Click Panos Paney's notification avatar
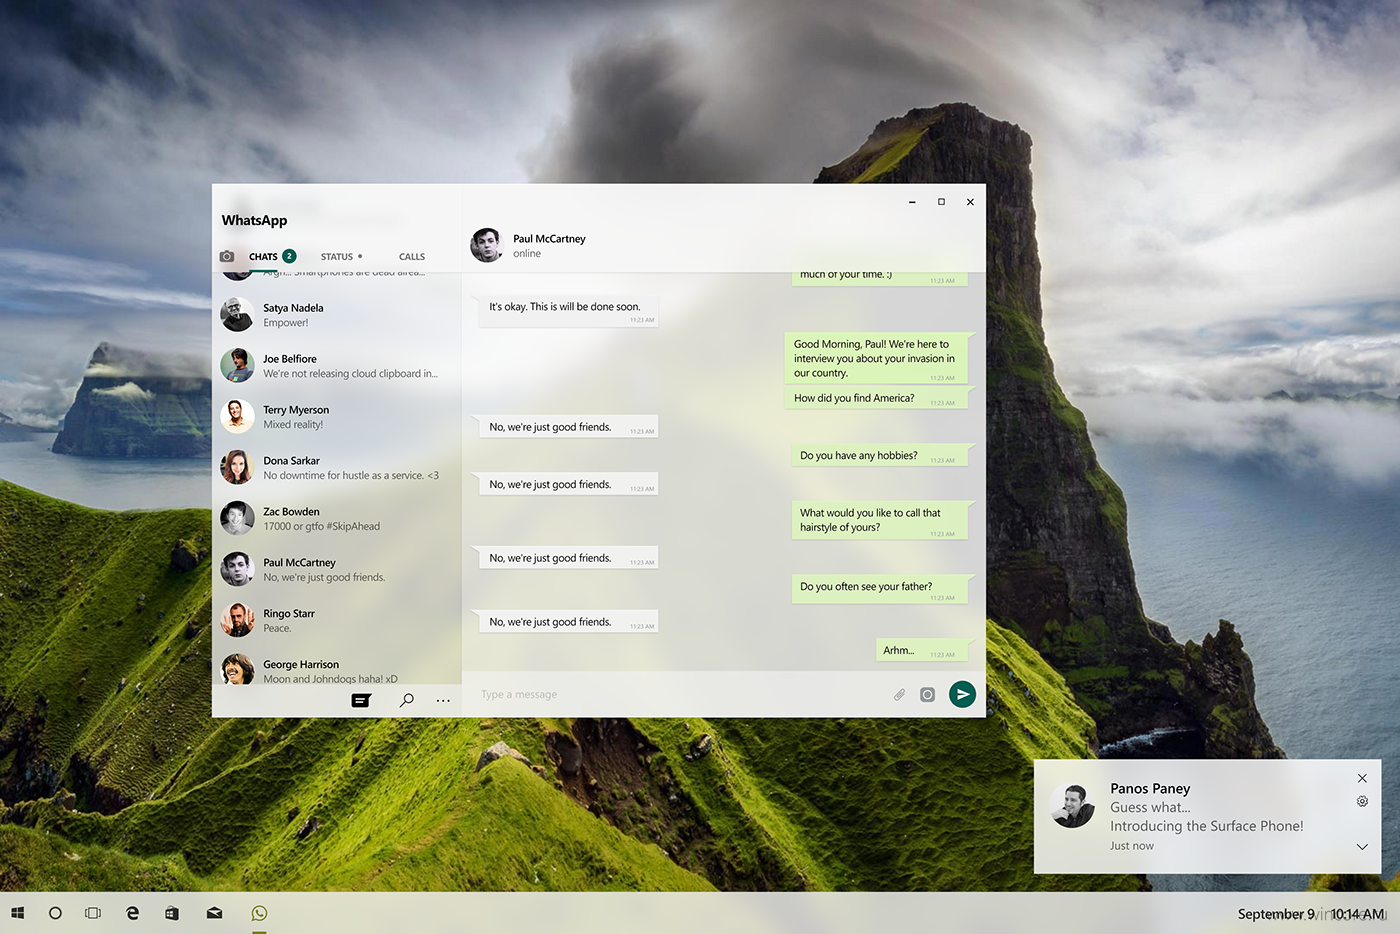Image resolution: width=1400 pixels, height=934 pixels. (1073, 806)
